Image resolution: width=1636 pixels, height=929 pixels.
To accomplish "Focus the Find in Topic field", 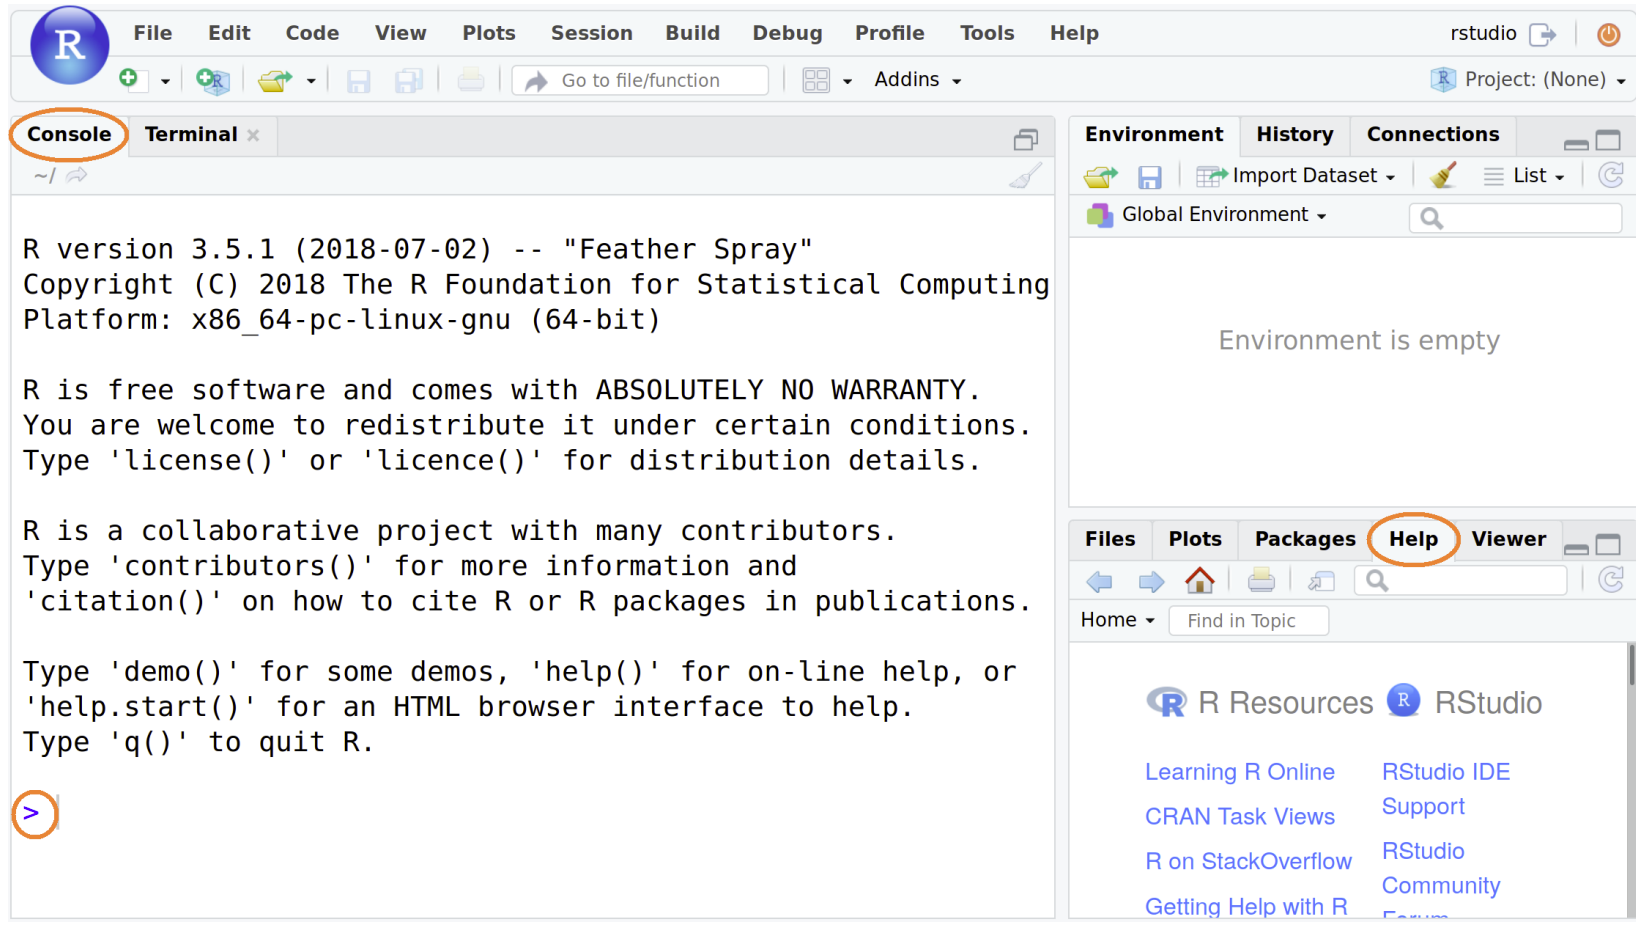I will pos(1248,621).
